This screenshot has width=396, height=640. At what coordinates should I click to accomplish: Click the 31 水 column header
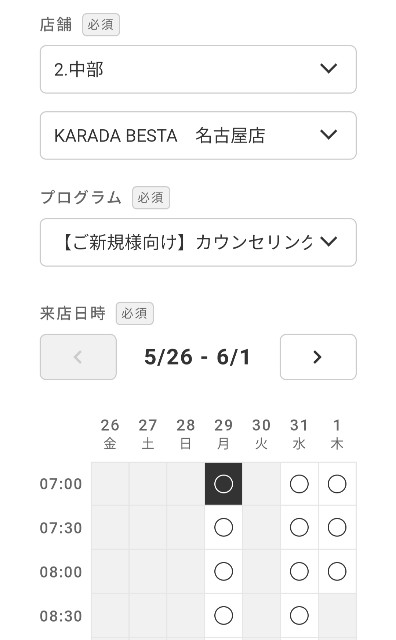tap(299, 434)
